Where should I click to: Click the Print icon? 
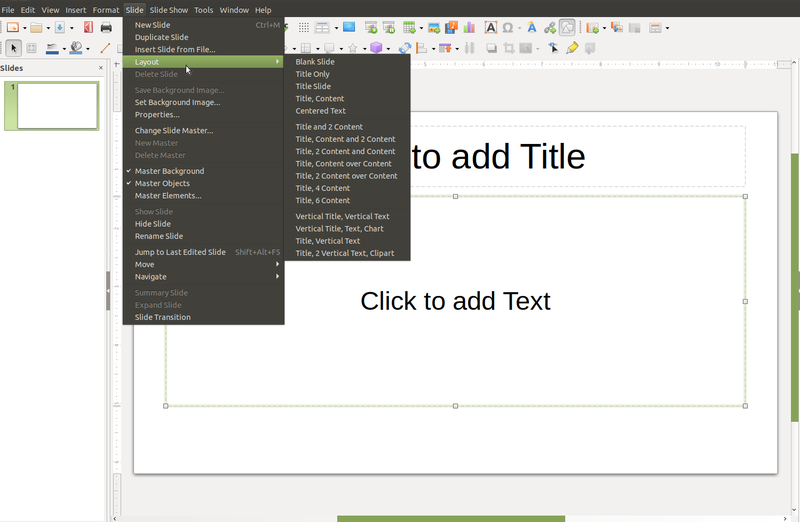pos(106,28)
